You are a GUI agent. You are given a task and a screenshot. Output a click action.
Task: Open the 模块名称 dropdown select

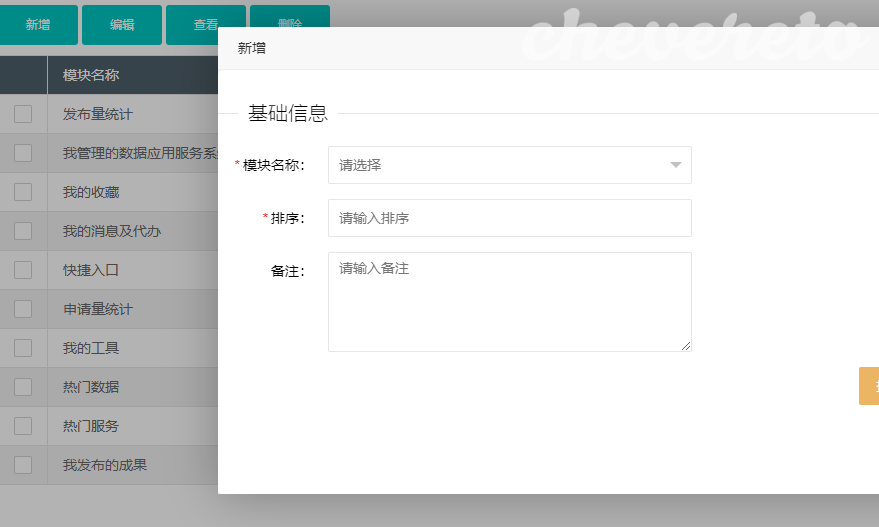coord(510,165)
